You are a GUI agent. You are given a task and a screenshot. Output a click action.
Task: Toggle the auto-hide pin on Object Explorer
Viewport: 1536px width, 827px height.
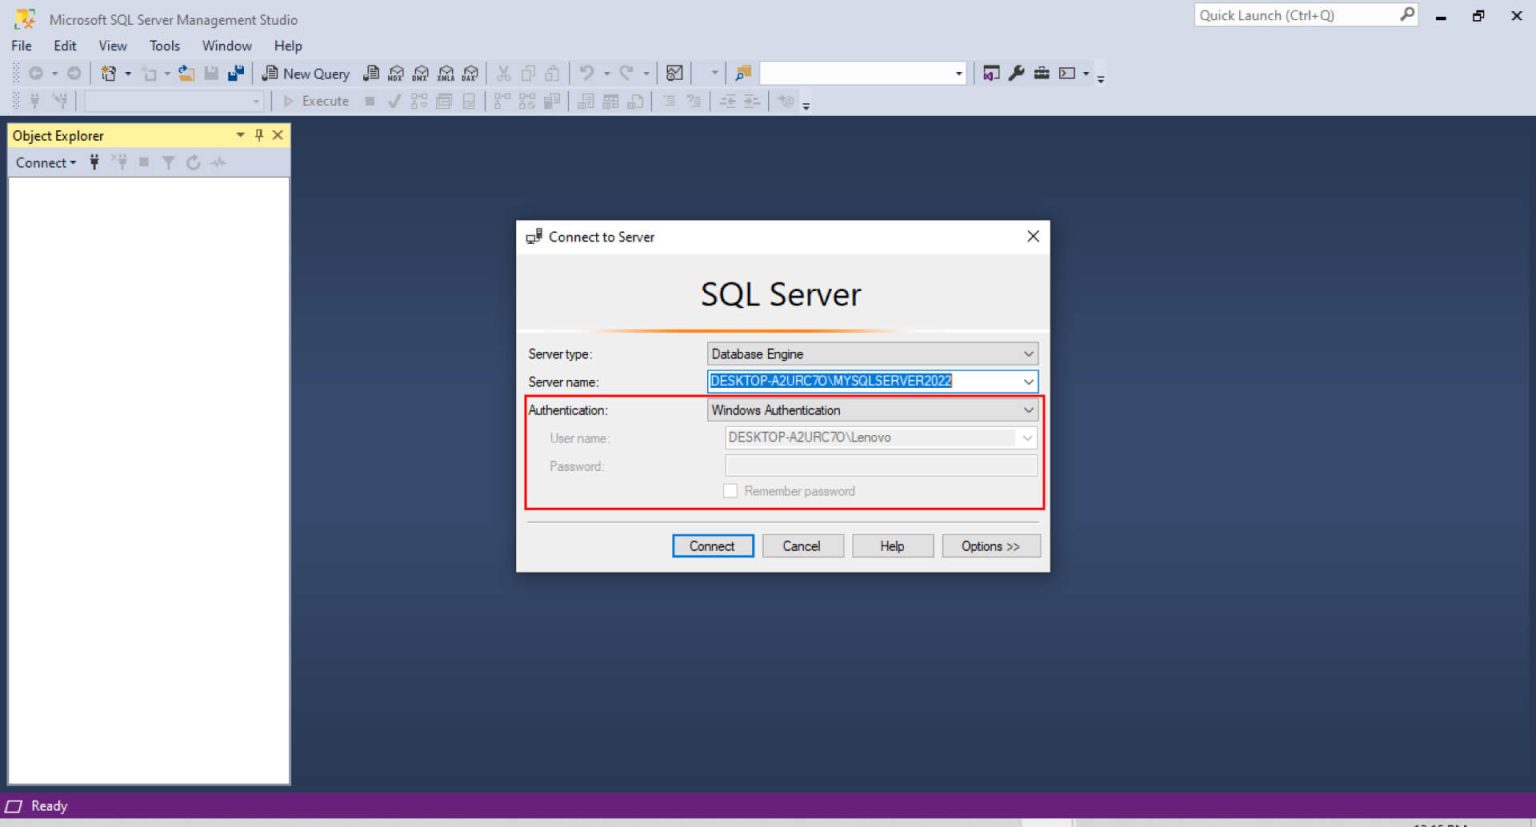[258, 135]
